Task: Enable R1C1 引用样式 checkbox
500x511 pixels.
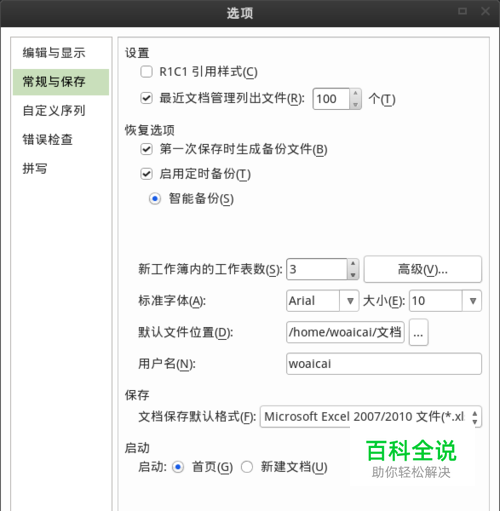Action: pyautogui.click(x=146, y=72)
